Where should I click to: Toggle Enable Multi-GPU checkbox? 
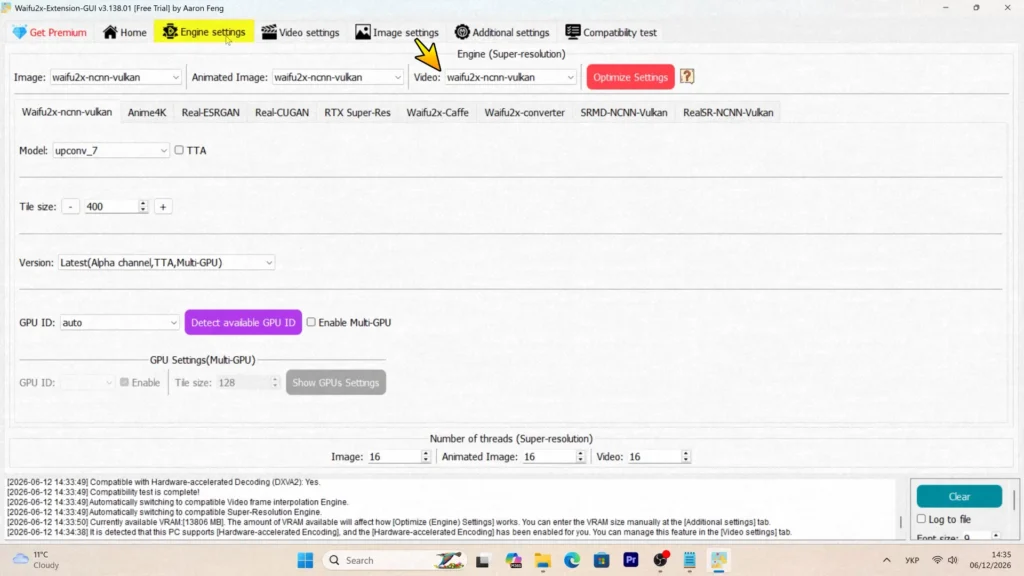pyautogui.click(x=312, y=322)
